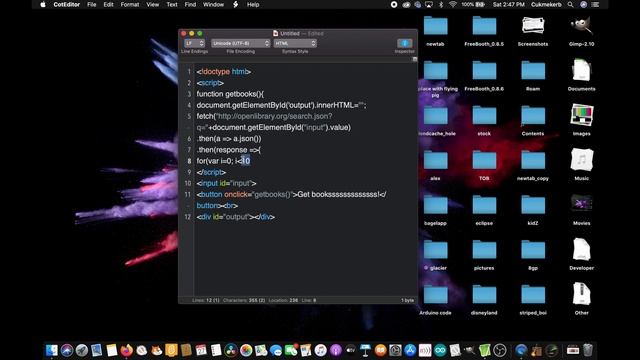Click the split editor button above scrollbar
This screenshot has height=360, width=640.
point(415,59)
